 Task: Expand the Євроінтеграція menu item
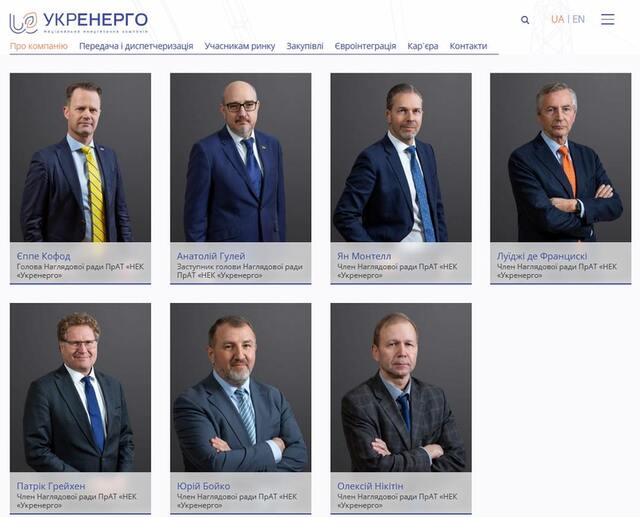(365, 46)
